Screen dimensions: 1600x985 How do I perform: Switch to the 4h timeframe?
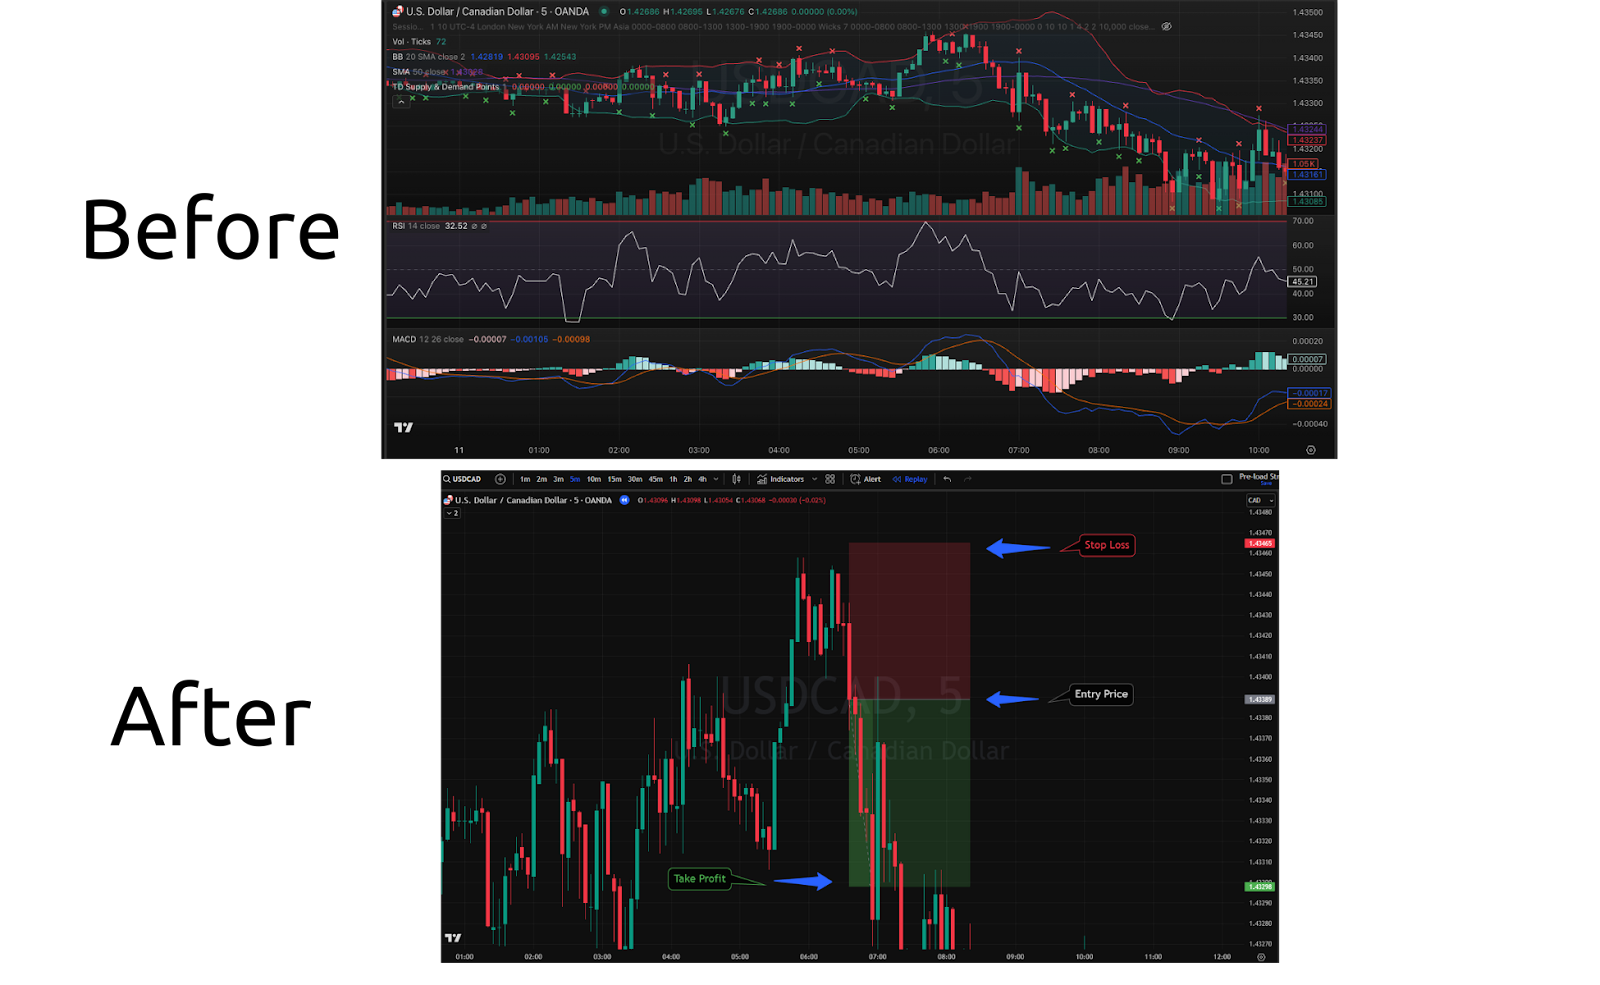tap(702, 479)
